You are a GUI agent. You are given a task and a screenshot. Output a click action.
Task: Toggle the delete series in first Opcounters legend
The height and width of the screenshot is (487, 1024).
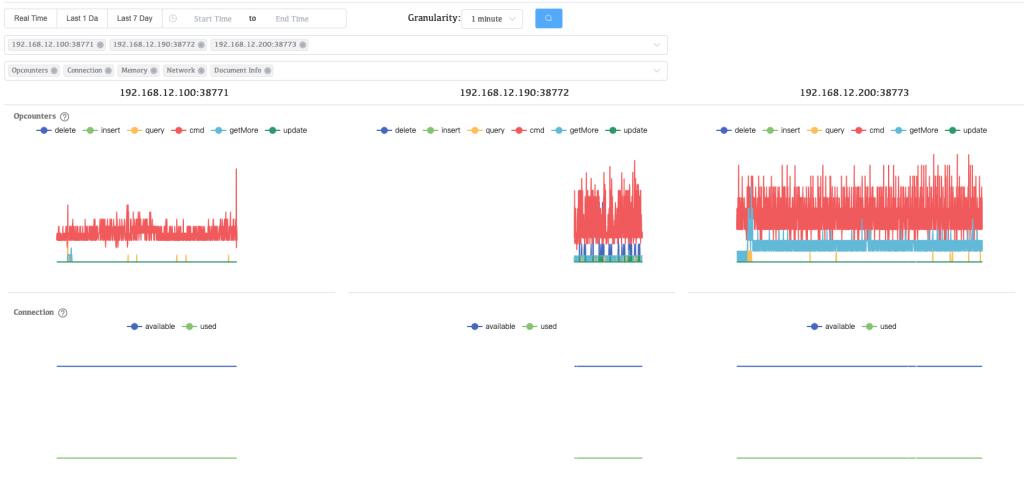coord(57,131)
